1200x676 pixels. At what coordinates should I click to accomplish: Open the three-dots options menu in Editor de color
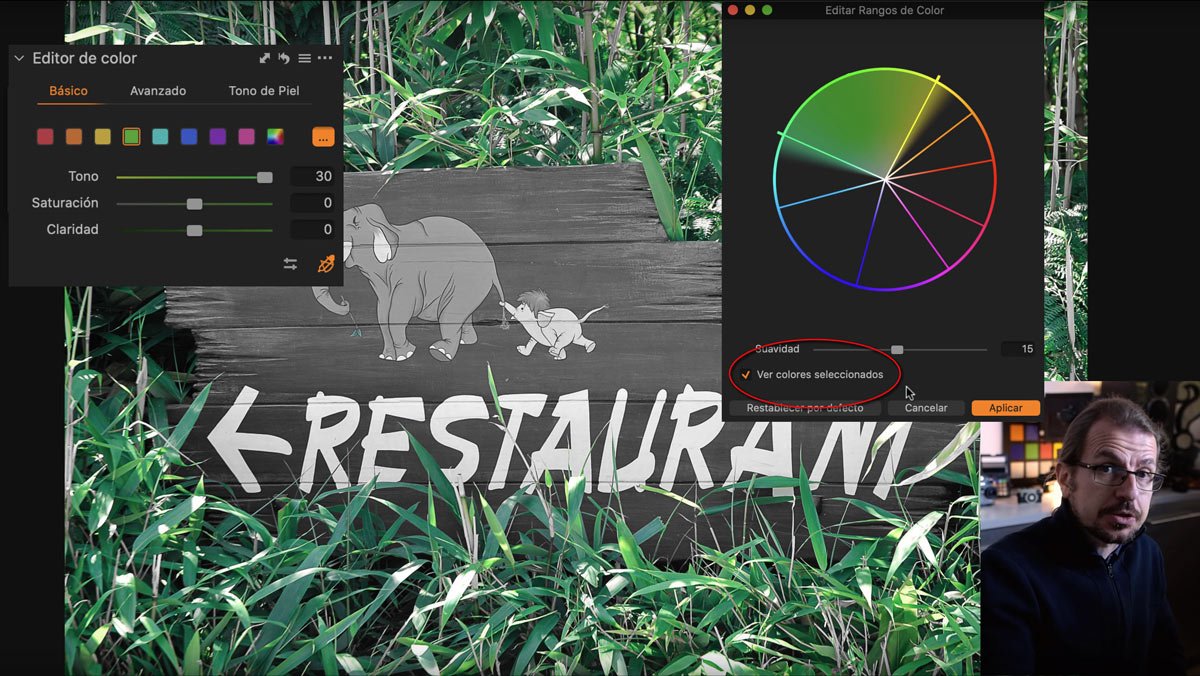coord(325,59)
